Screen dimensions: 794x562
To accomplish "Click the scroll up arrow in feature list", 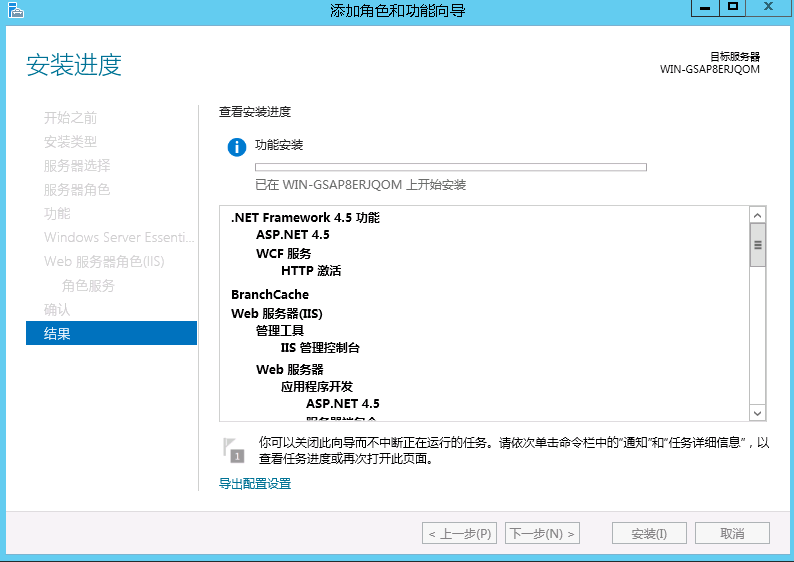I will point(757,215).
